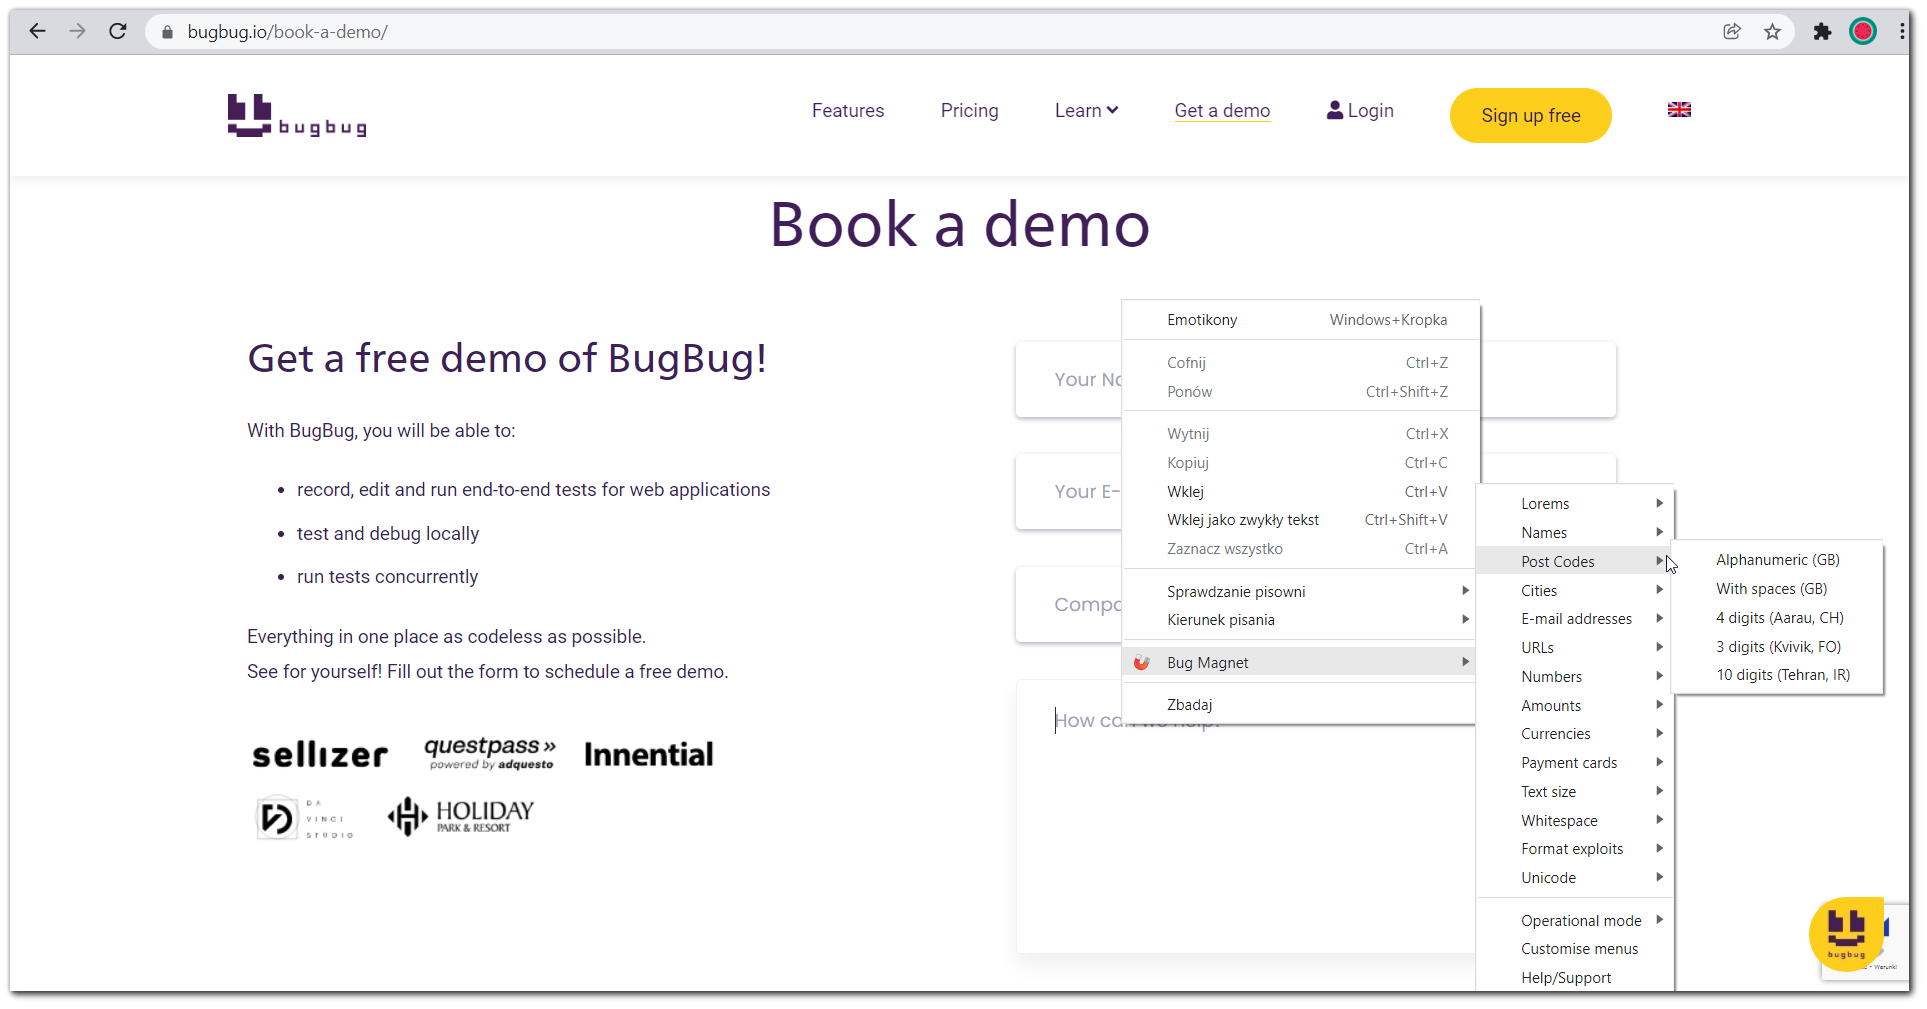Image resolution: width=1927 pixels, height=1009 pixels.
Task: Expand the Numbers submenu
Action: pos(1575,677)
